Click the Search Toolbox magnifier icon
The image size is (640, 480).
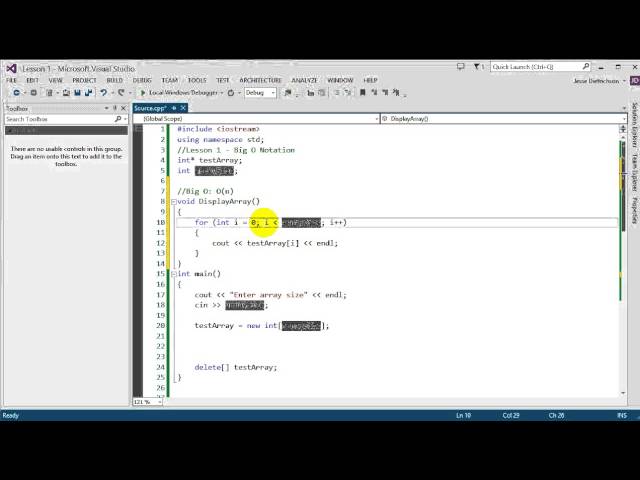(x=118, y=119)
